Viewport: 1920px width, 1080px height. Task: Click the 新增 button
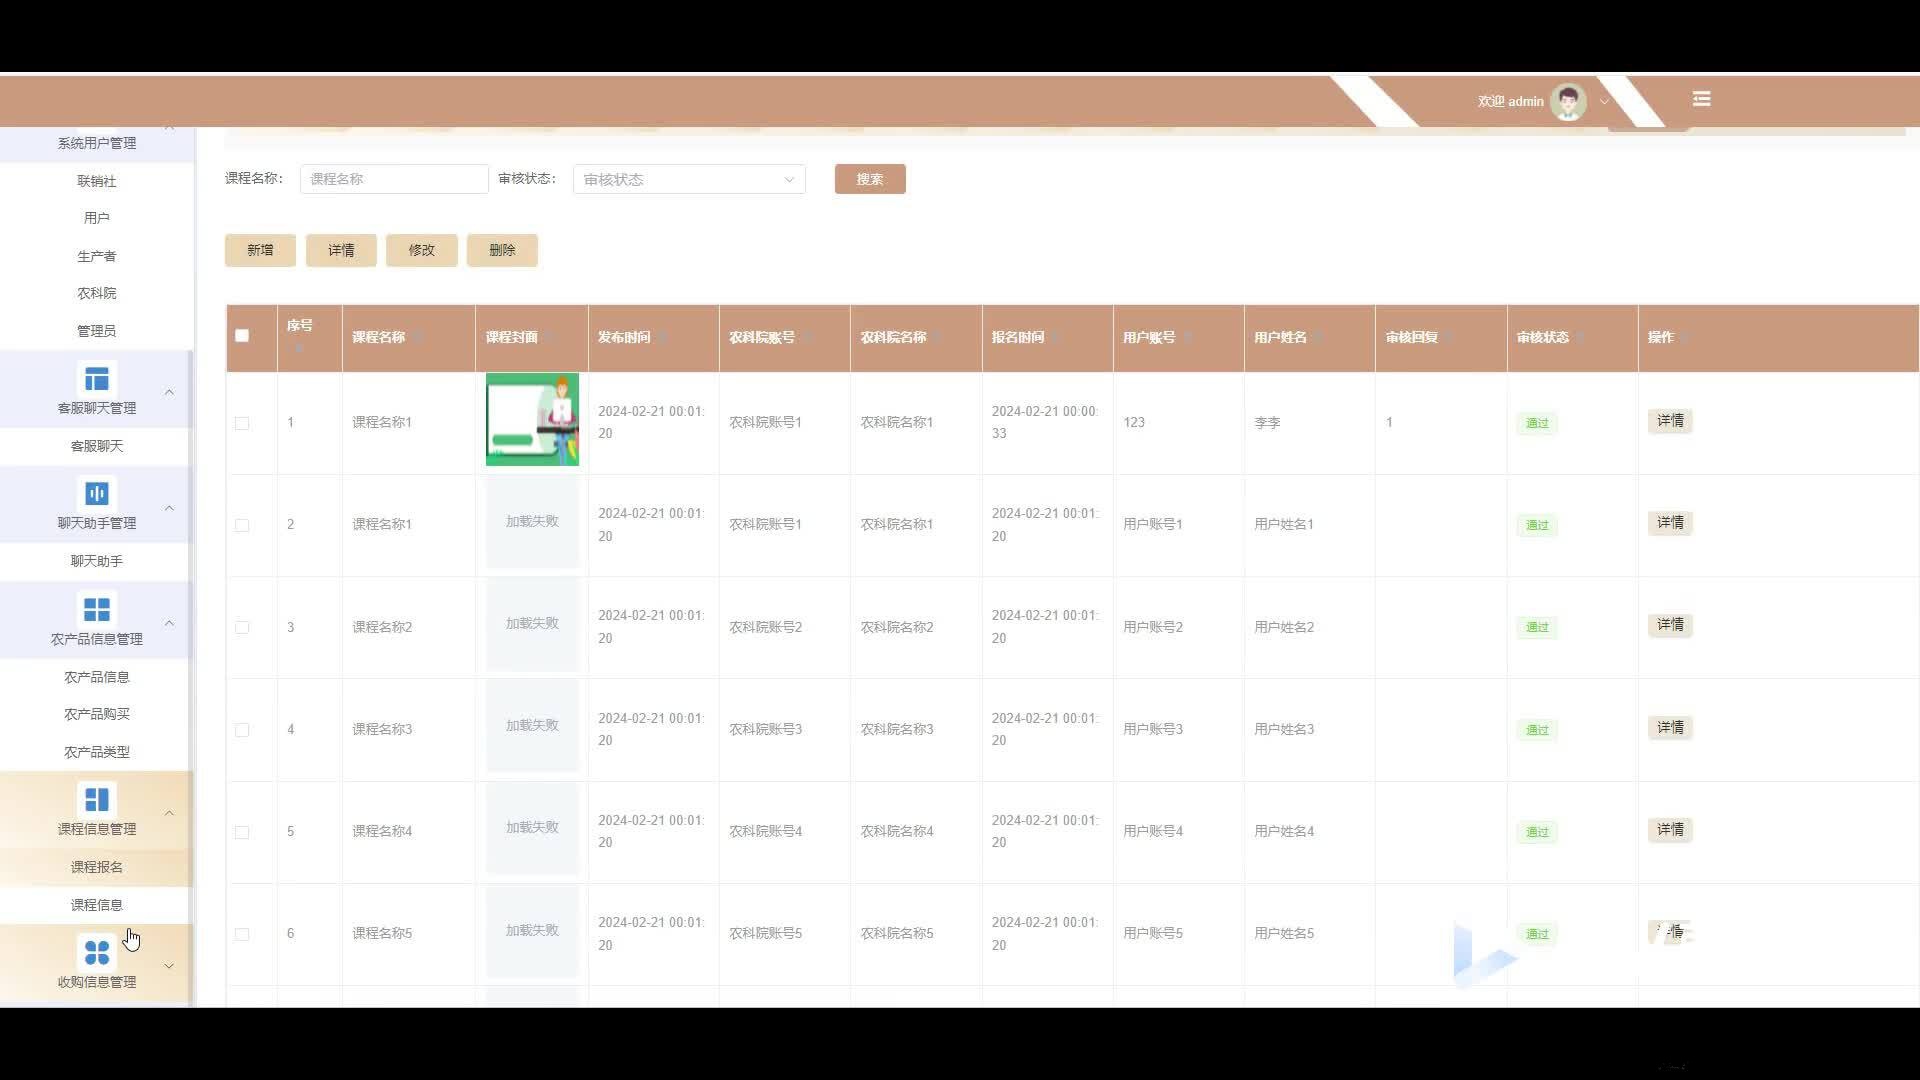tap(260, 250)
